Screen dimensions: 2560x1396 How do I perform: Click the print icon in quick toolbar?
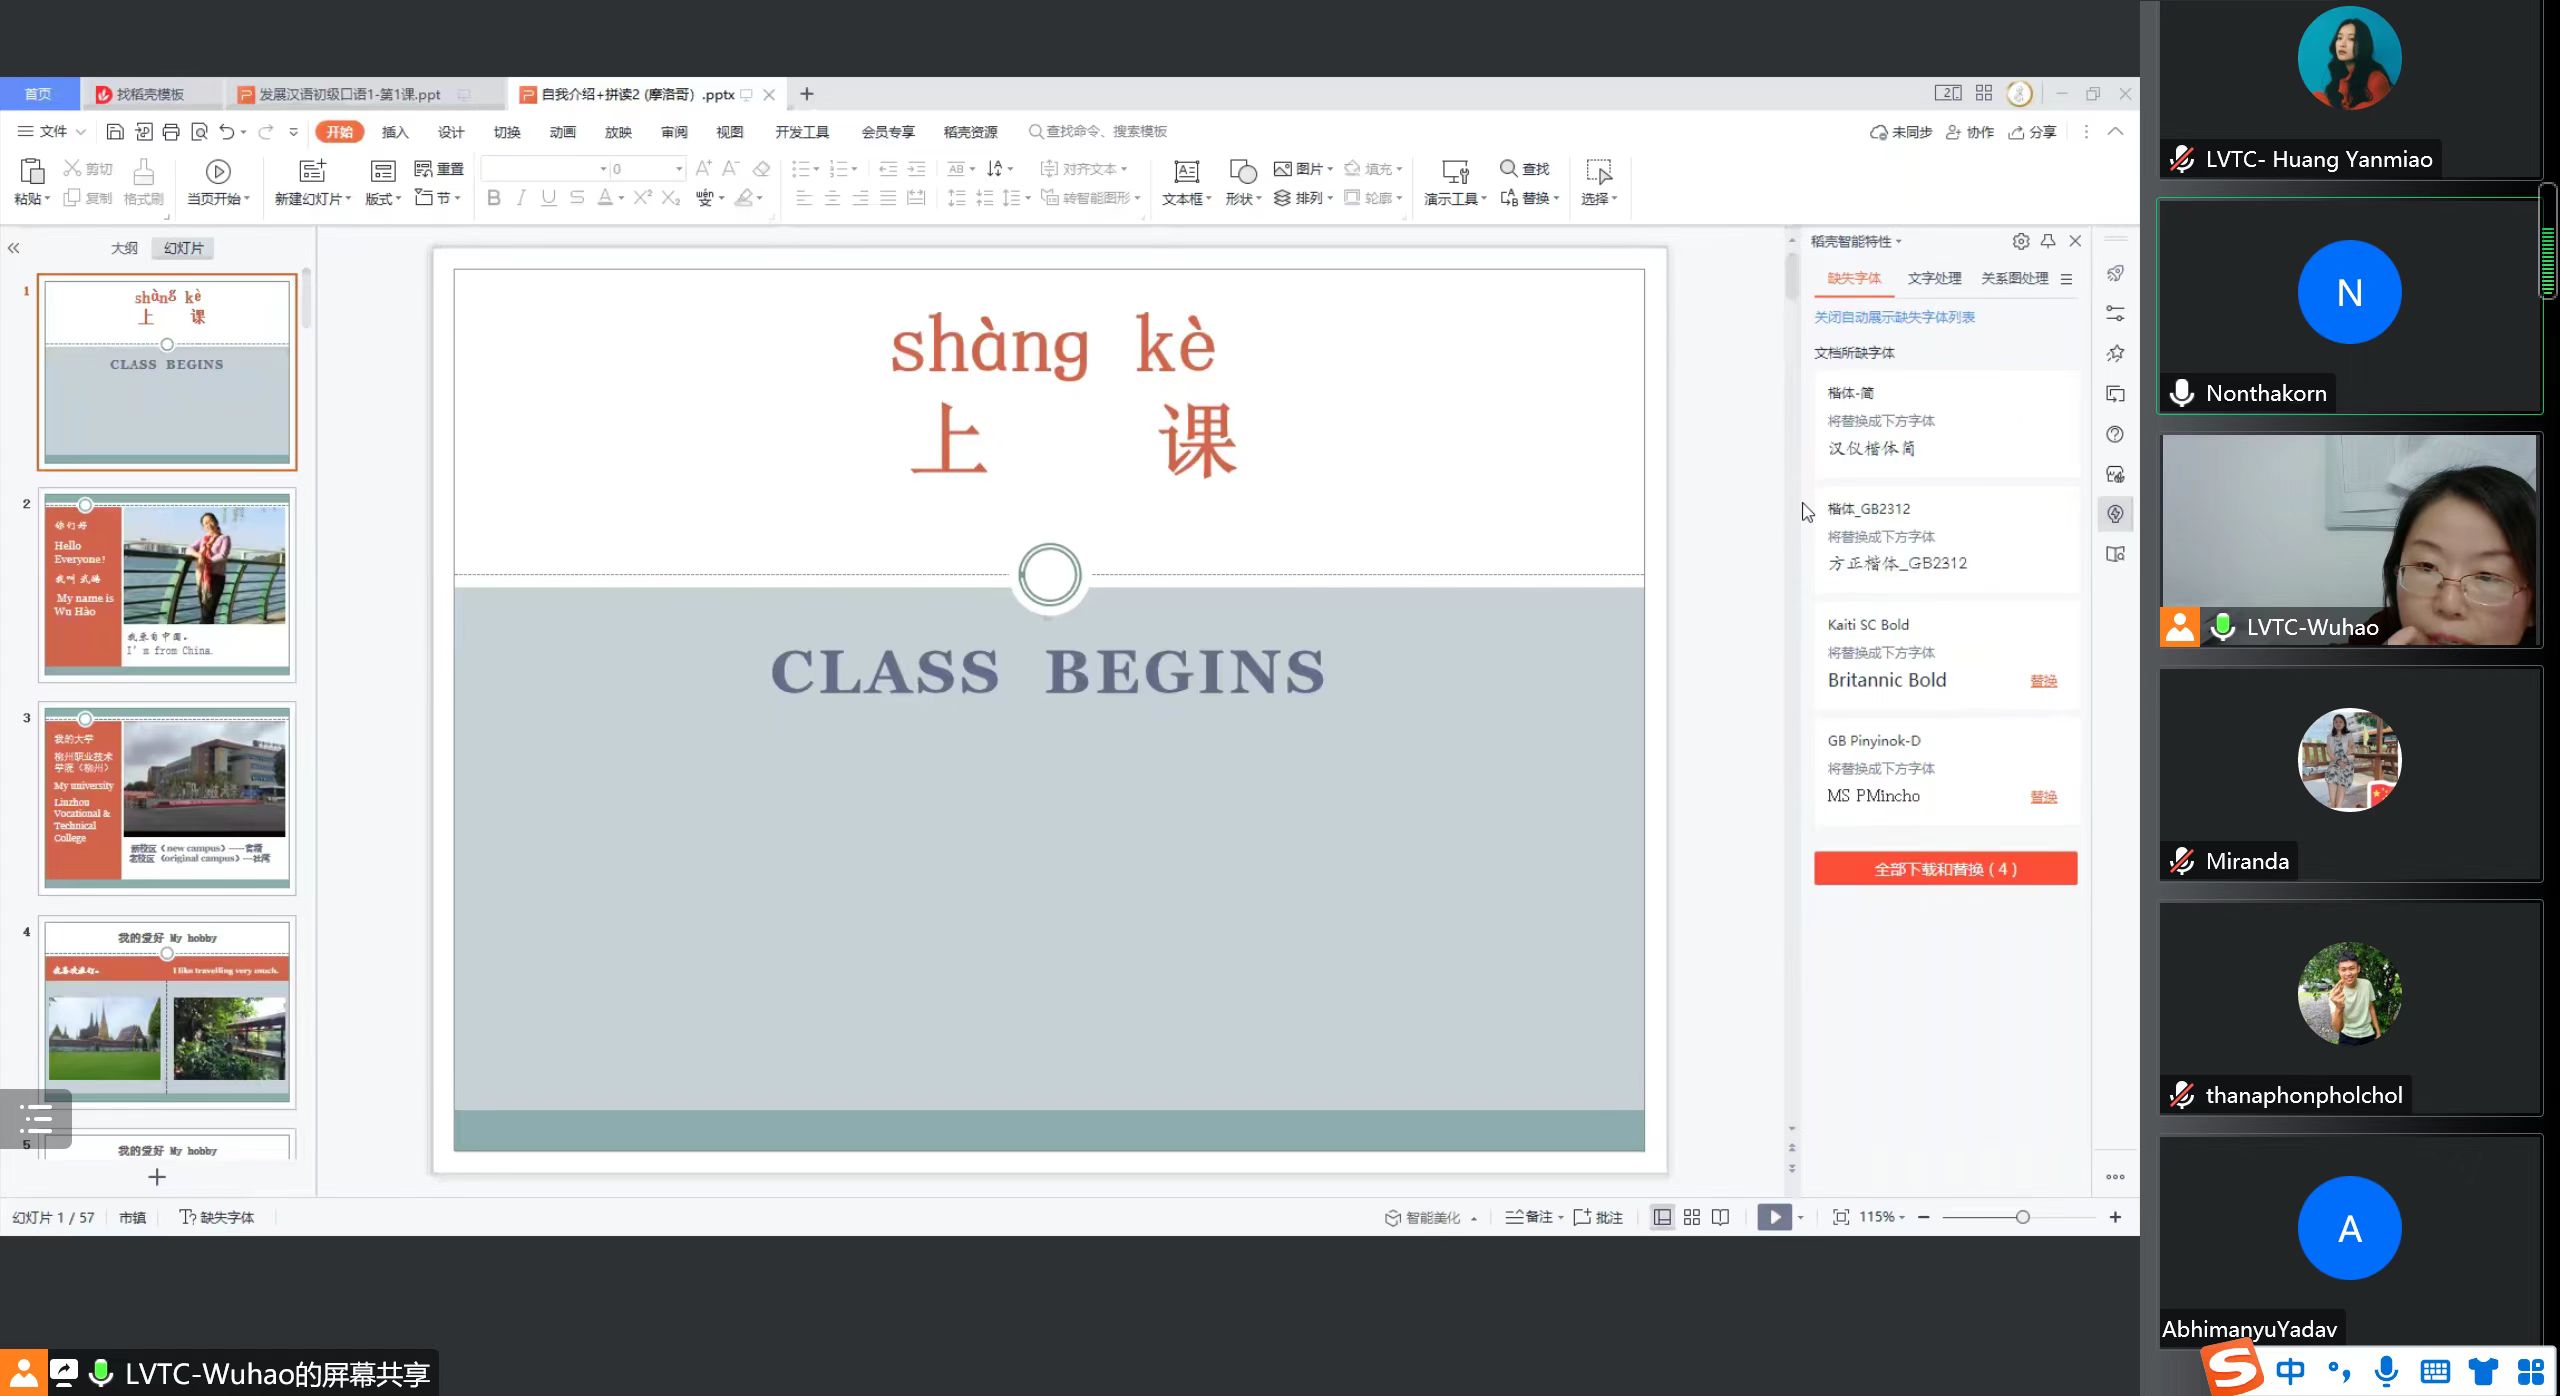point(171,132)
